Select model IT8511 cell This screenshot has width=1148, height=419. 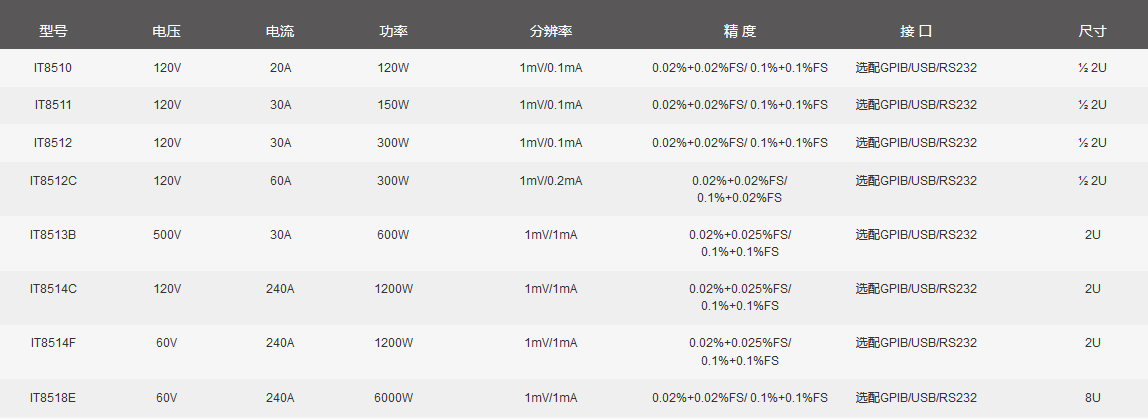pyautogui.click(x=53, y=105)
